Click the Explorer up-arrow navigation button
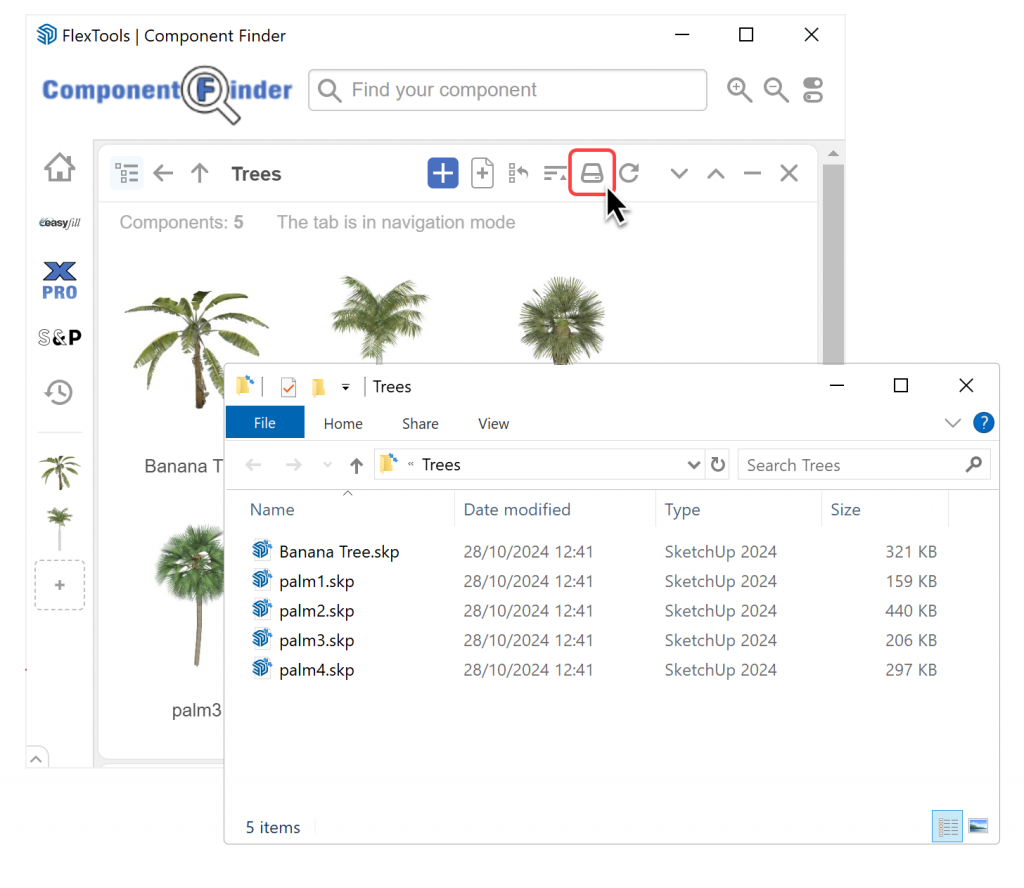This screenshot has height=888, width=1024. (356, 466)
